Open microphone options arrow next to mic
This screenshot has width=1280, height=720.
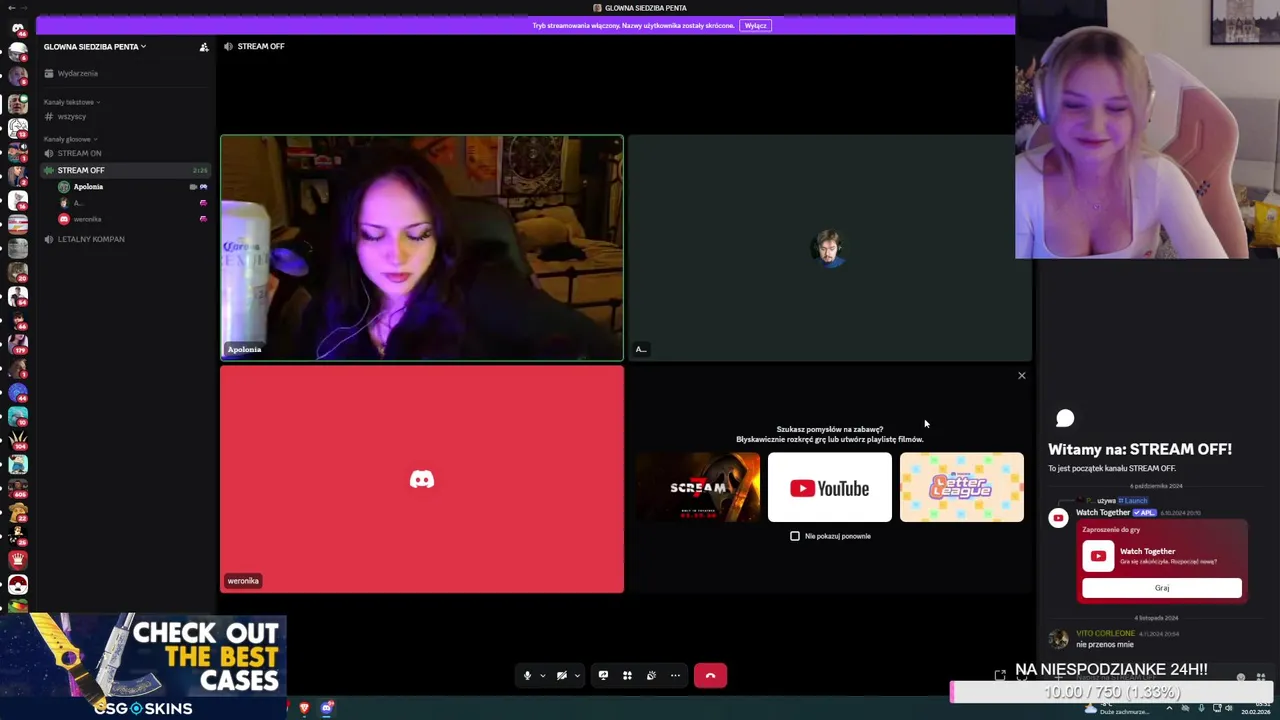tap(542, 676)
